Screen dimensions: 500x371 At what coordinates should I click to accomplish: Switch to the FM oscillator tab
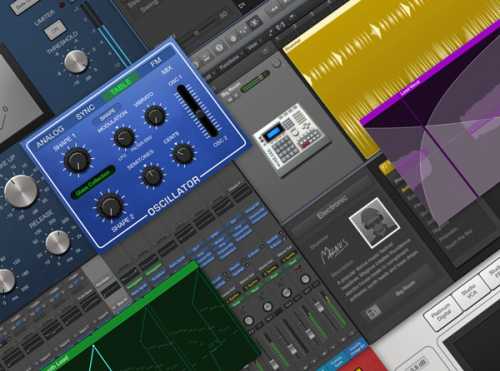(x=156, y=62)
